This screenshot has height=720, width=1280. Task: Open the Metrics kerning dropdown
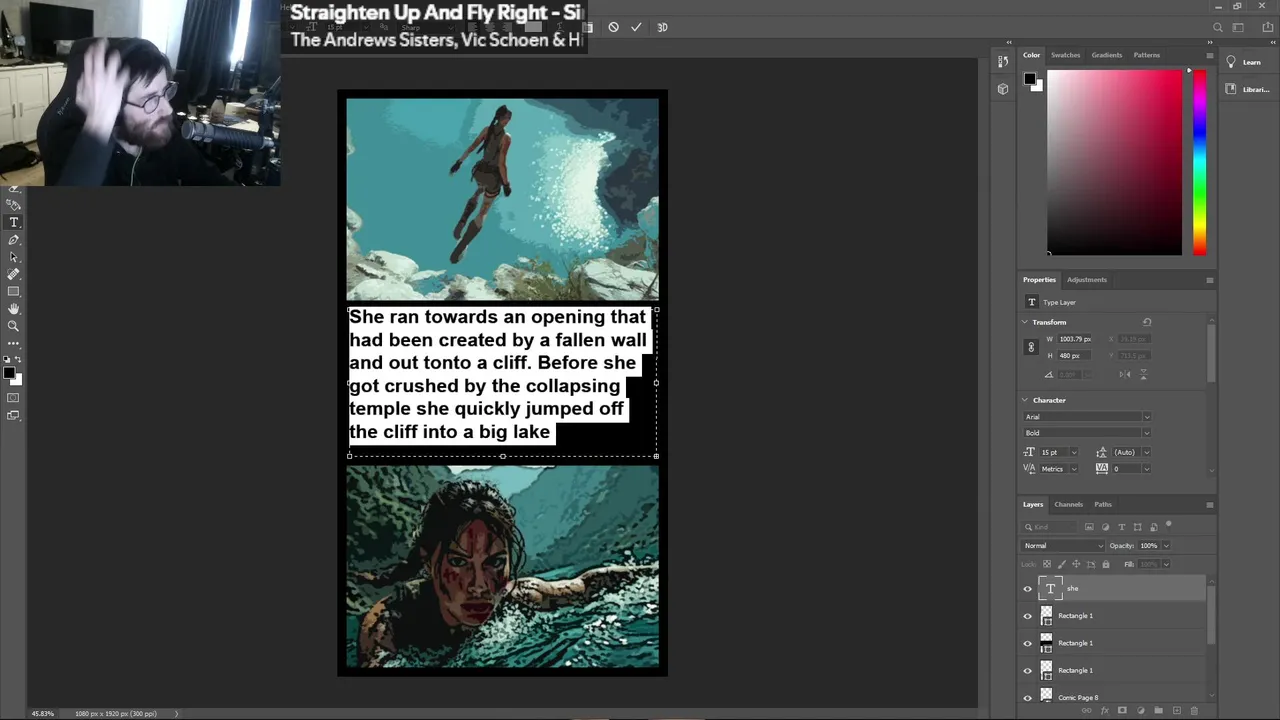(1074, 468)
